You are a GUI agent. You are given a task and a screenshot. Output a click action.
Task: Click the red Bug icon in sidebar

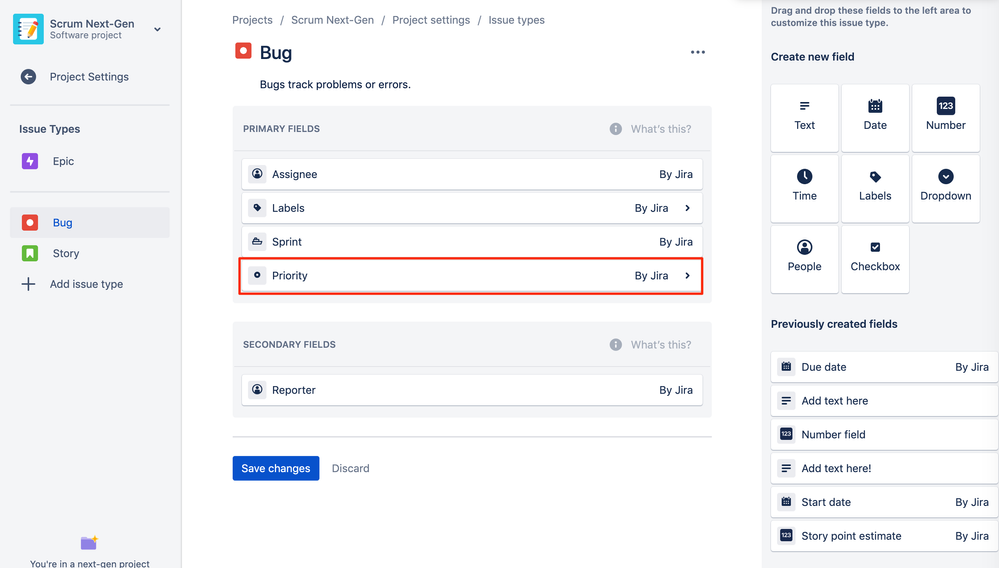(x=30, y=222)
